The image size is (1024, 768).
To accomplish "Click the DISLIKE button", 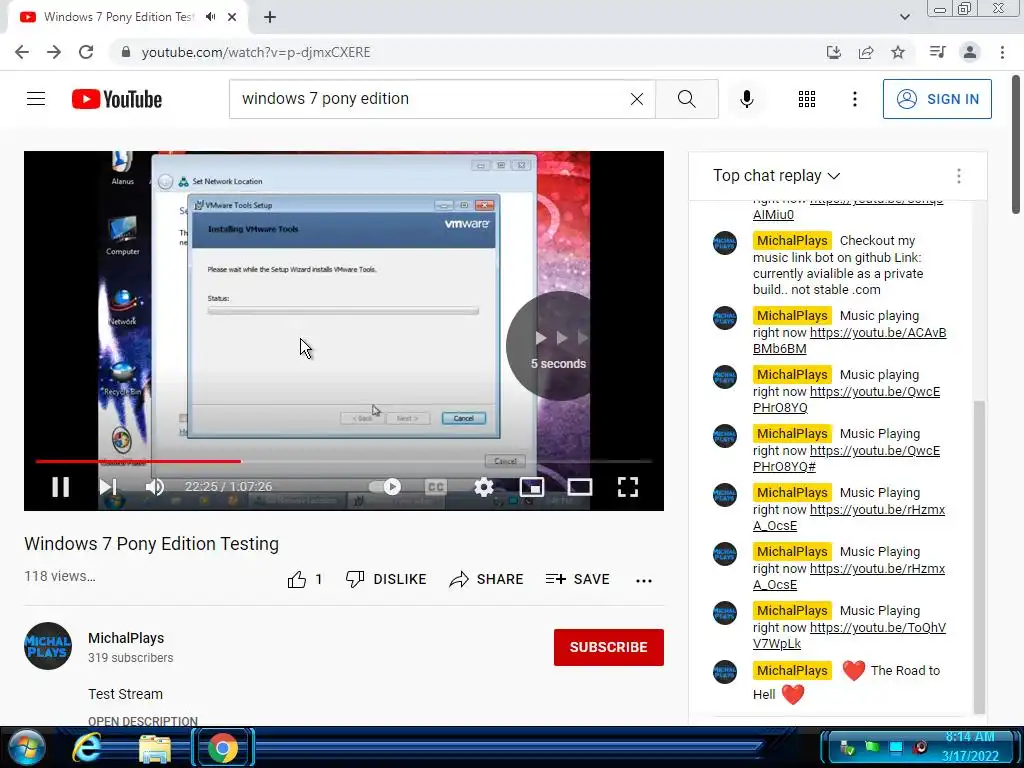I will tap(386, 579).
